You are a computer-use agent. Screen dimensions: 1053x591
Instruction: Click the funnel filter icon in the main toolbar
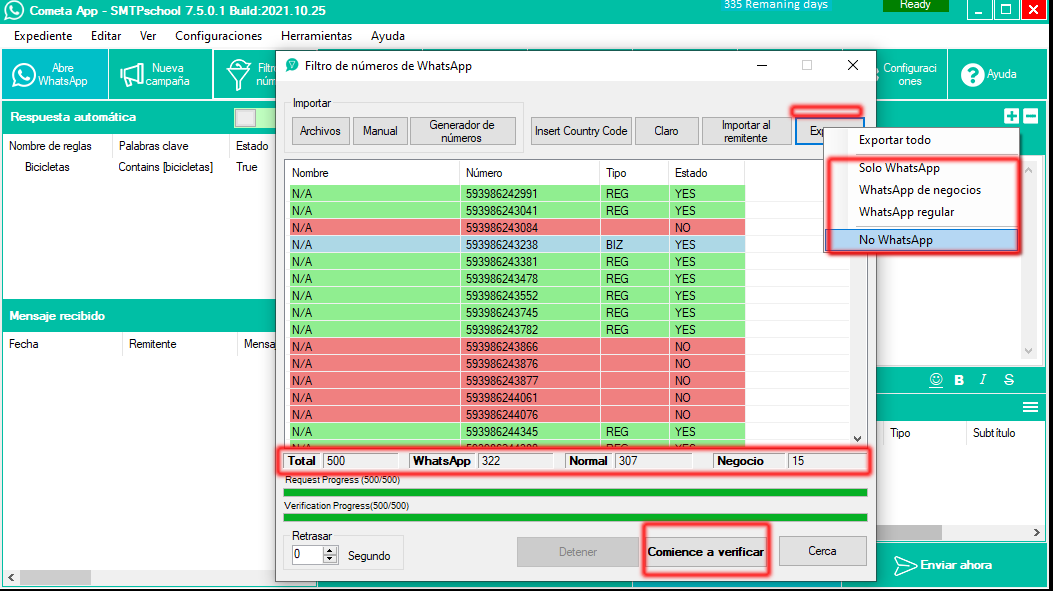coord(238,75)
